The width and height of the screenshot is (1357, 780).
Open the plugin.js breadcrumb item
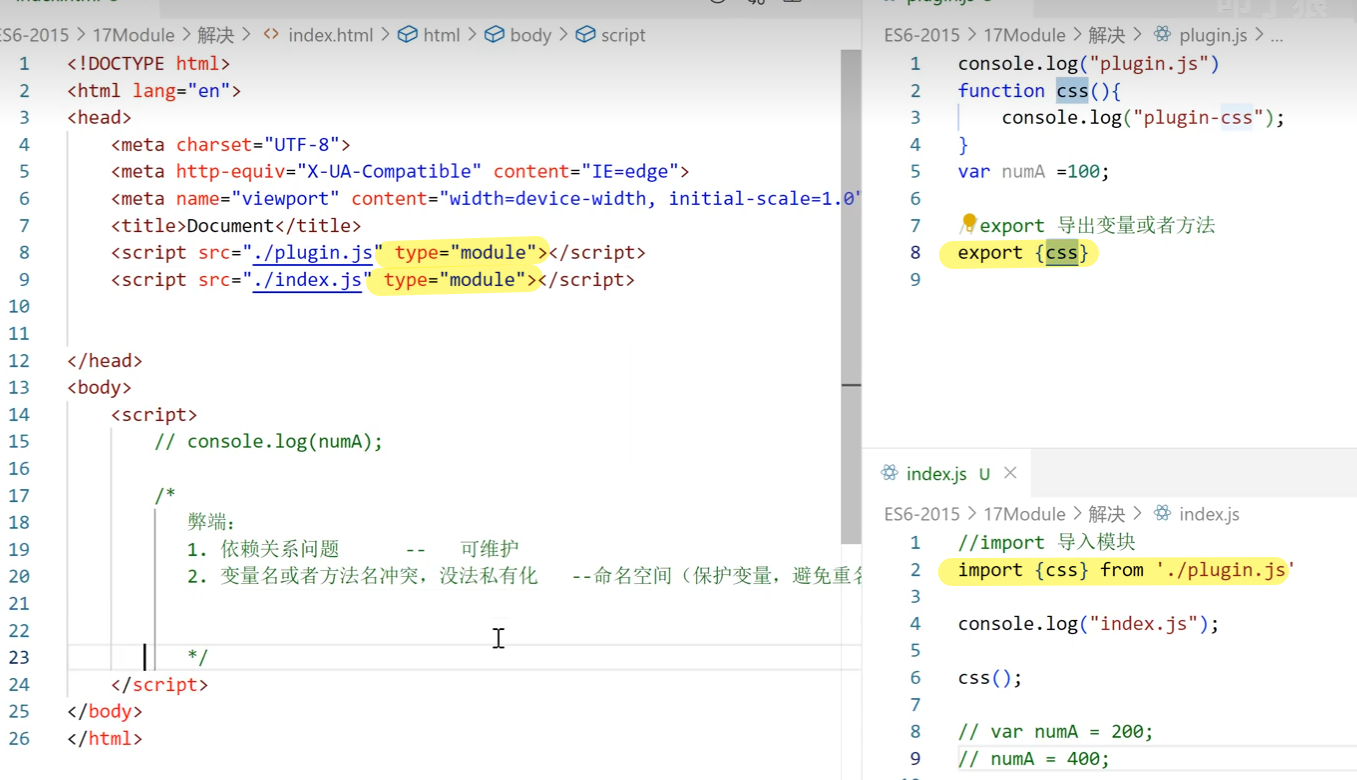[1213, 35]
